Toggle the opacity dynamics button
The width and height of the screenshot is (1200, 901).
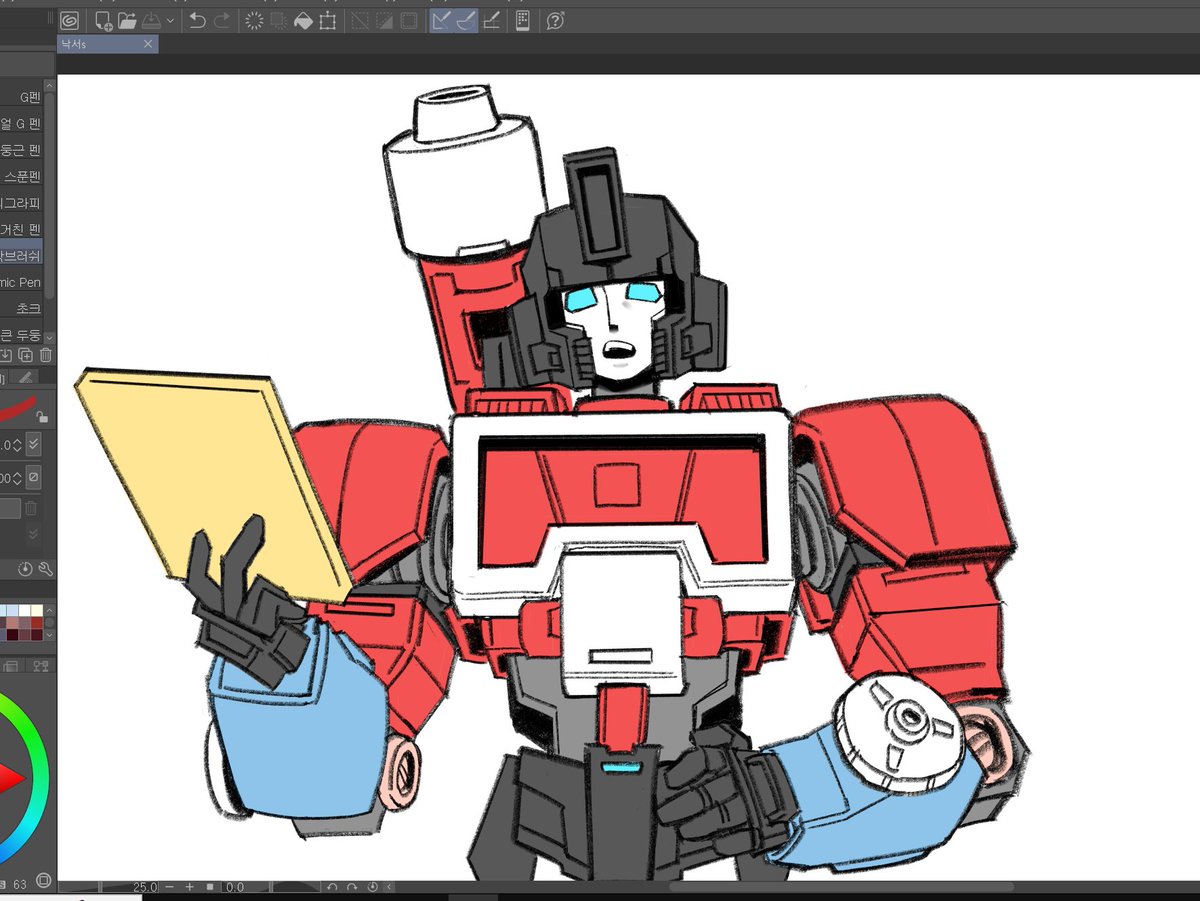(34, 477)
